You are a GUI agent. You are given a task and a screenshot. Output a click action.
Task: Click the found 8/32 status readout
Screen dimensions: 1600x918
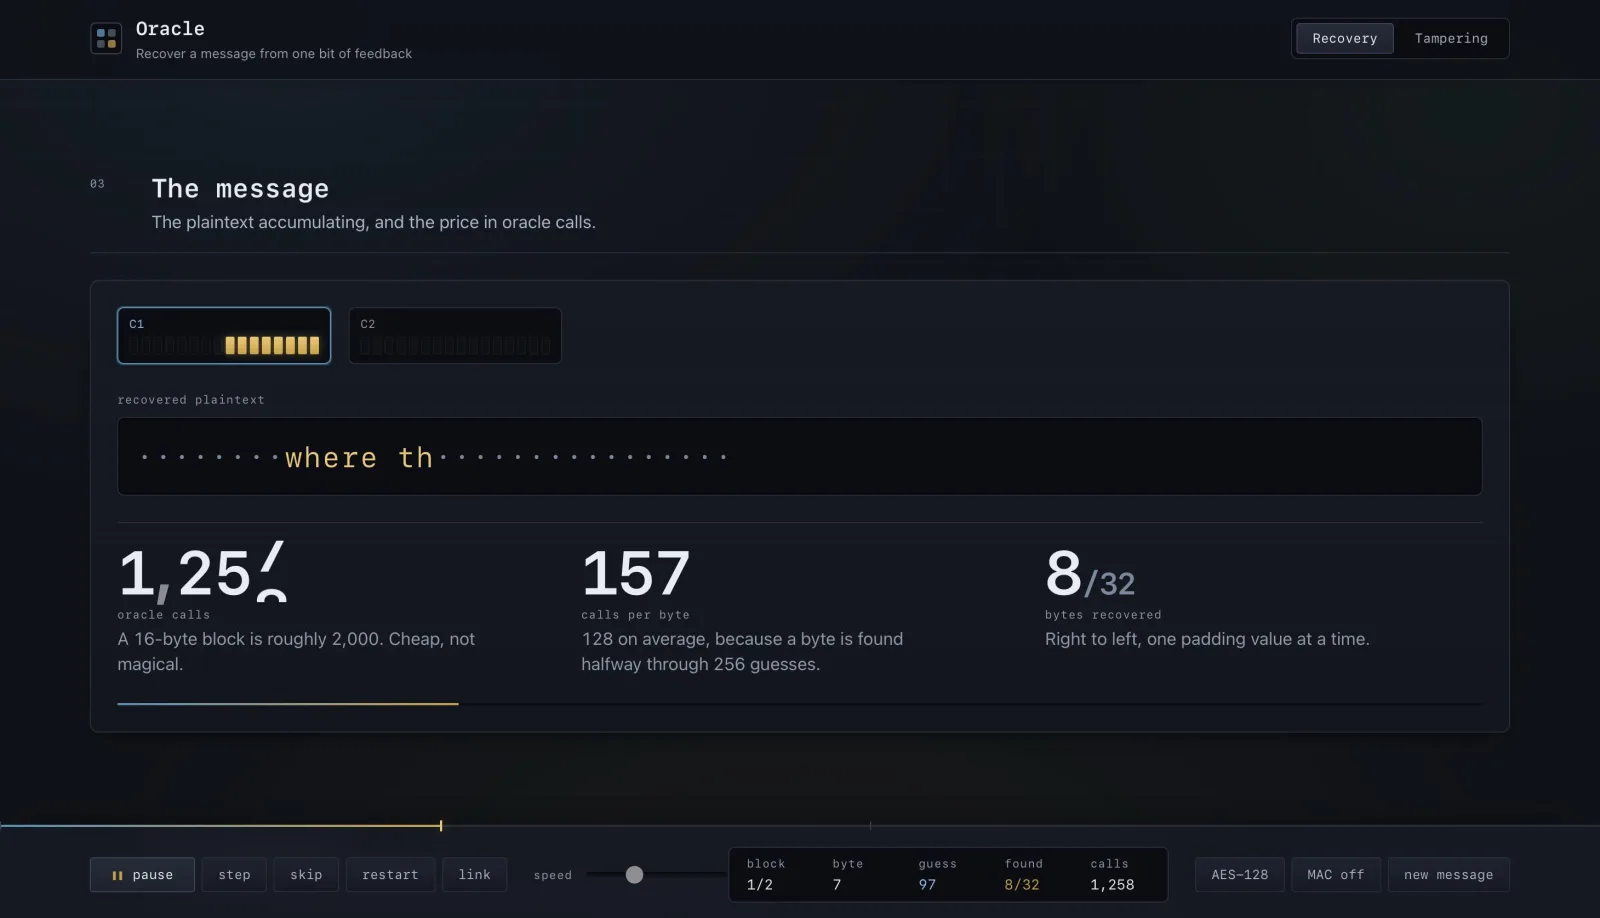coord(1022,875)
